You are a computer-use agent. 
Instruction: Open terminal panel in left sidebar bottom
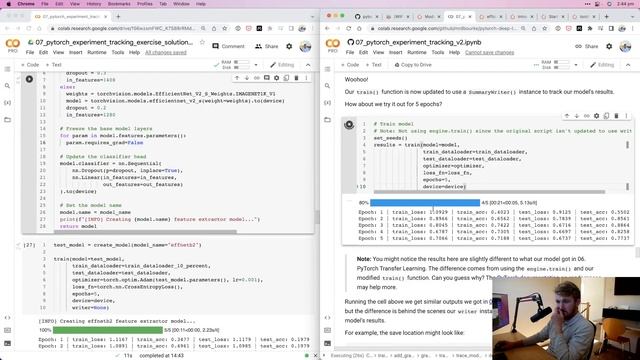point(7,343)
